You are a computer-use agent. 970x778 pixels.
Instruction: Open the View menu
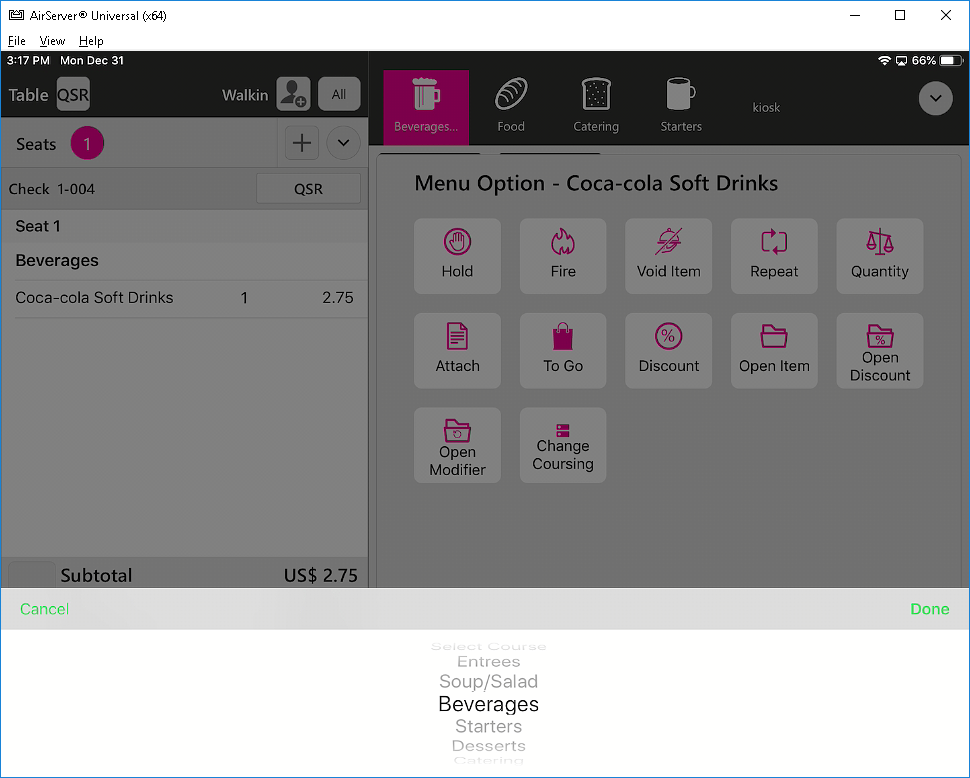tap(52, 41)
